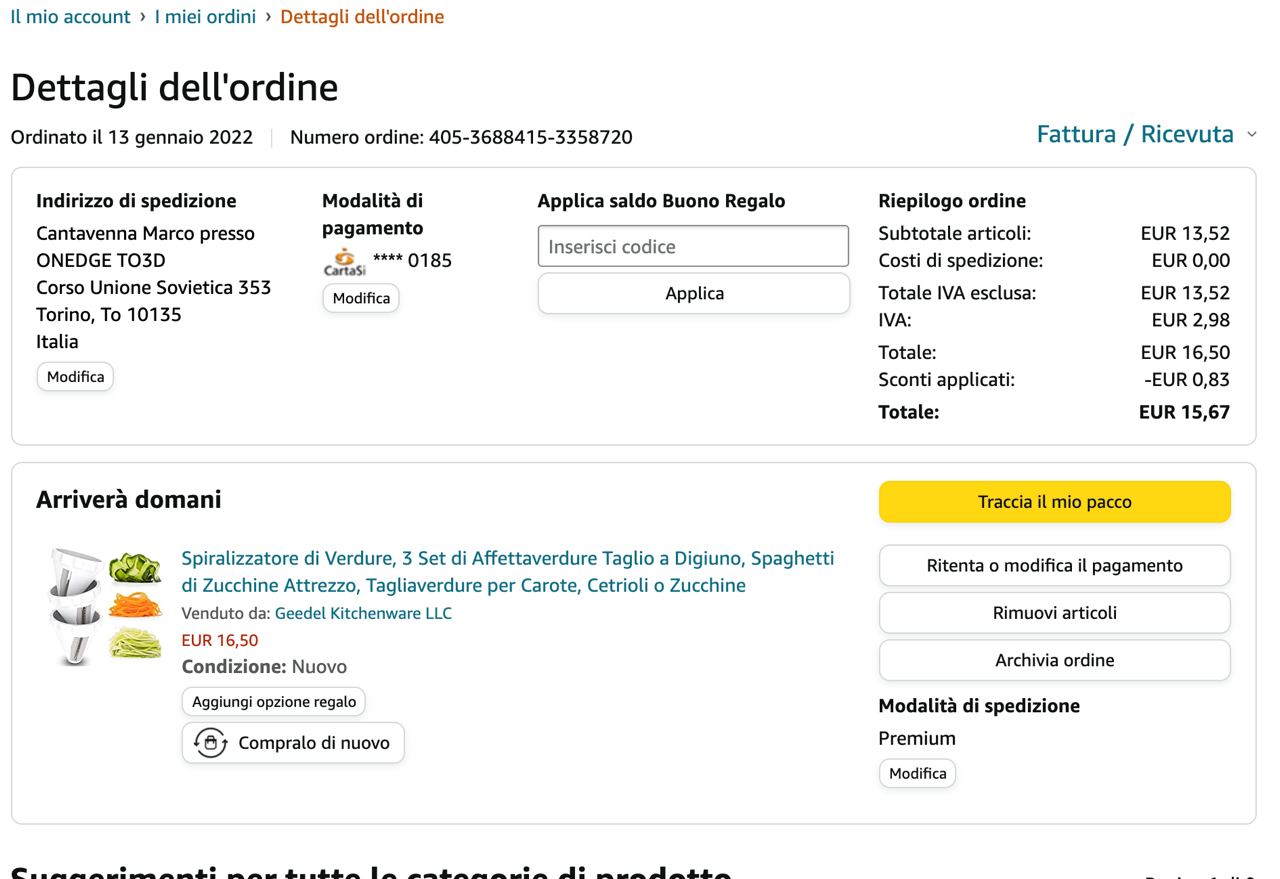Go to Il mio account breadcrumb
Viewport: 1280px width, 879px height.
(x=70, y=17)
